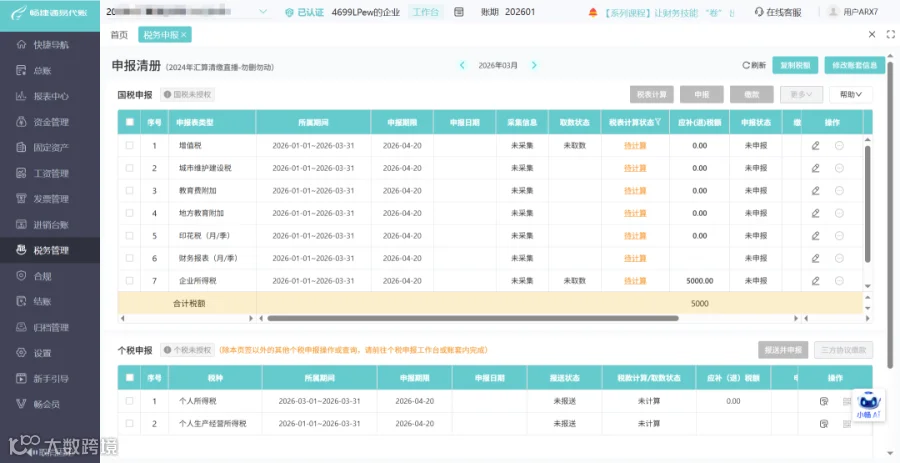Check the 个人生产经营所得税 row checkbox
The height and width of the screenshot is (463, 900).
tap(129, 423)
